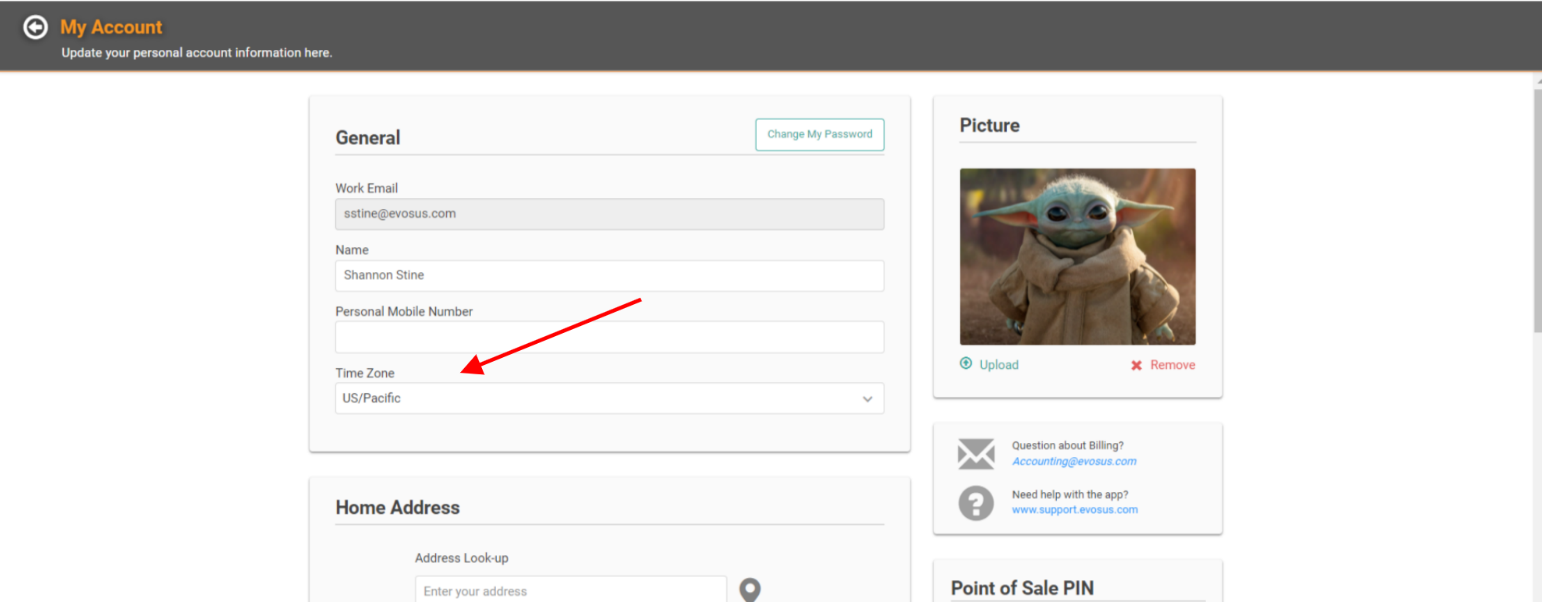
Task: Visit the www.support.evosus.com link
Action: 1074,510
